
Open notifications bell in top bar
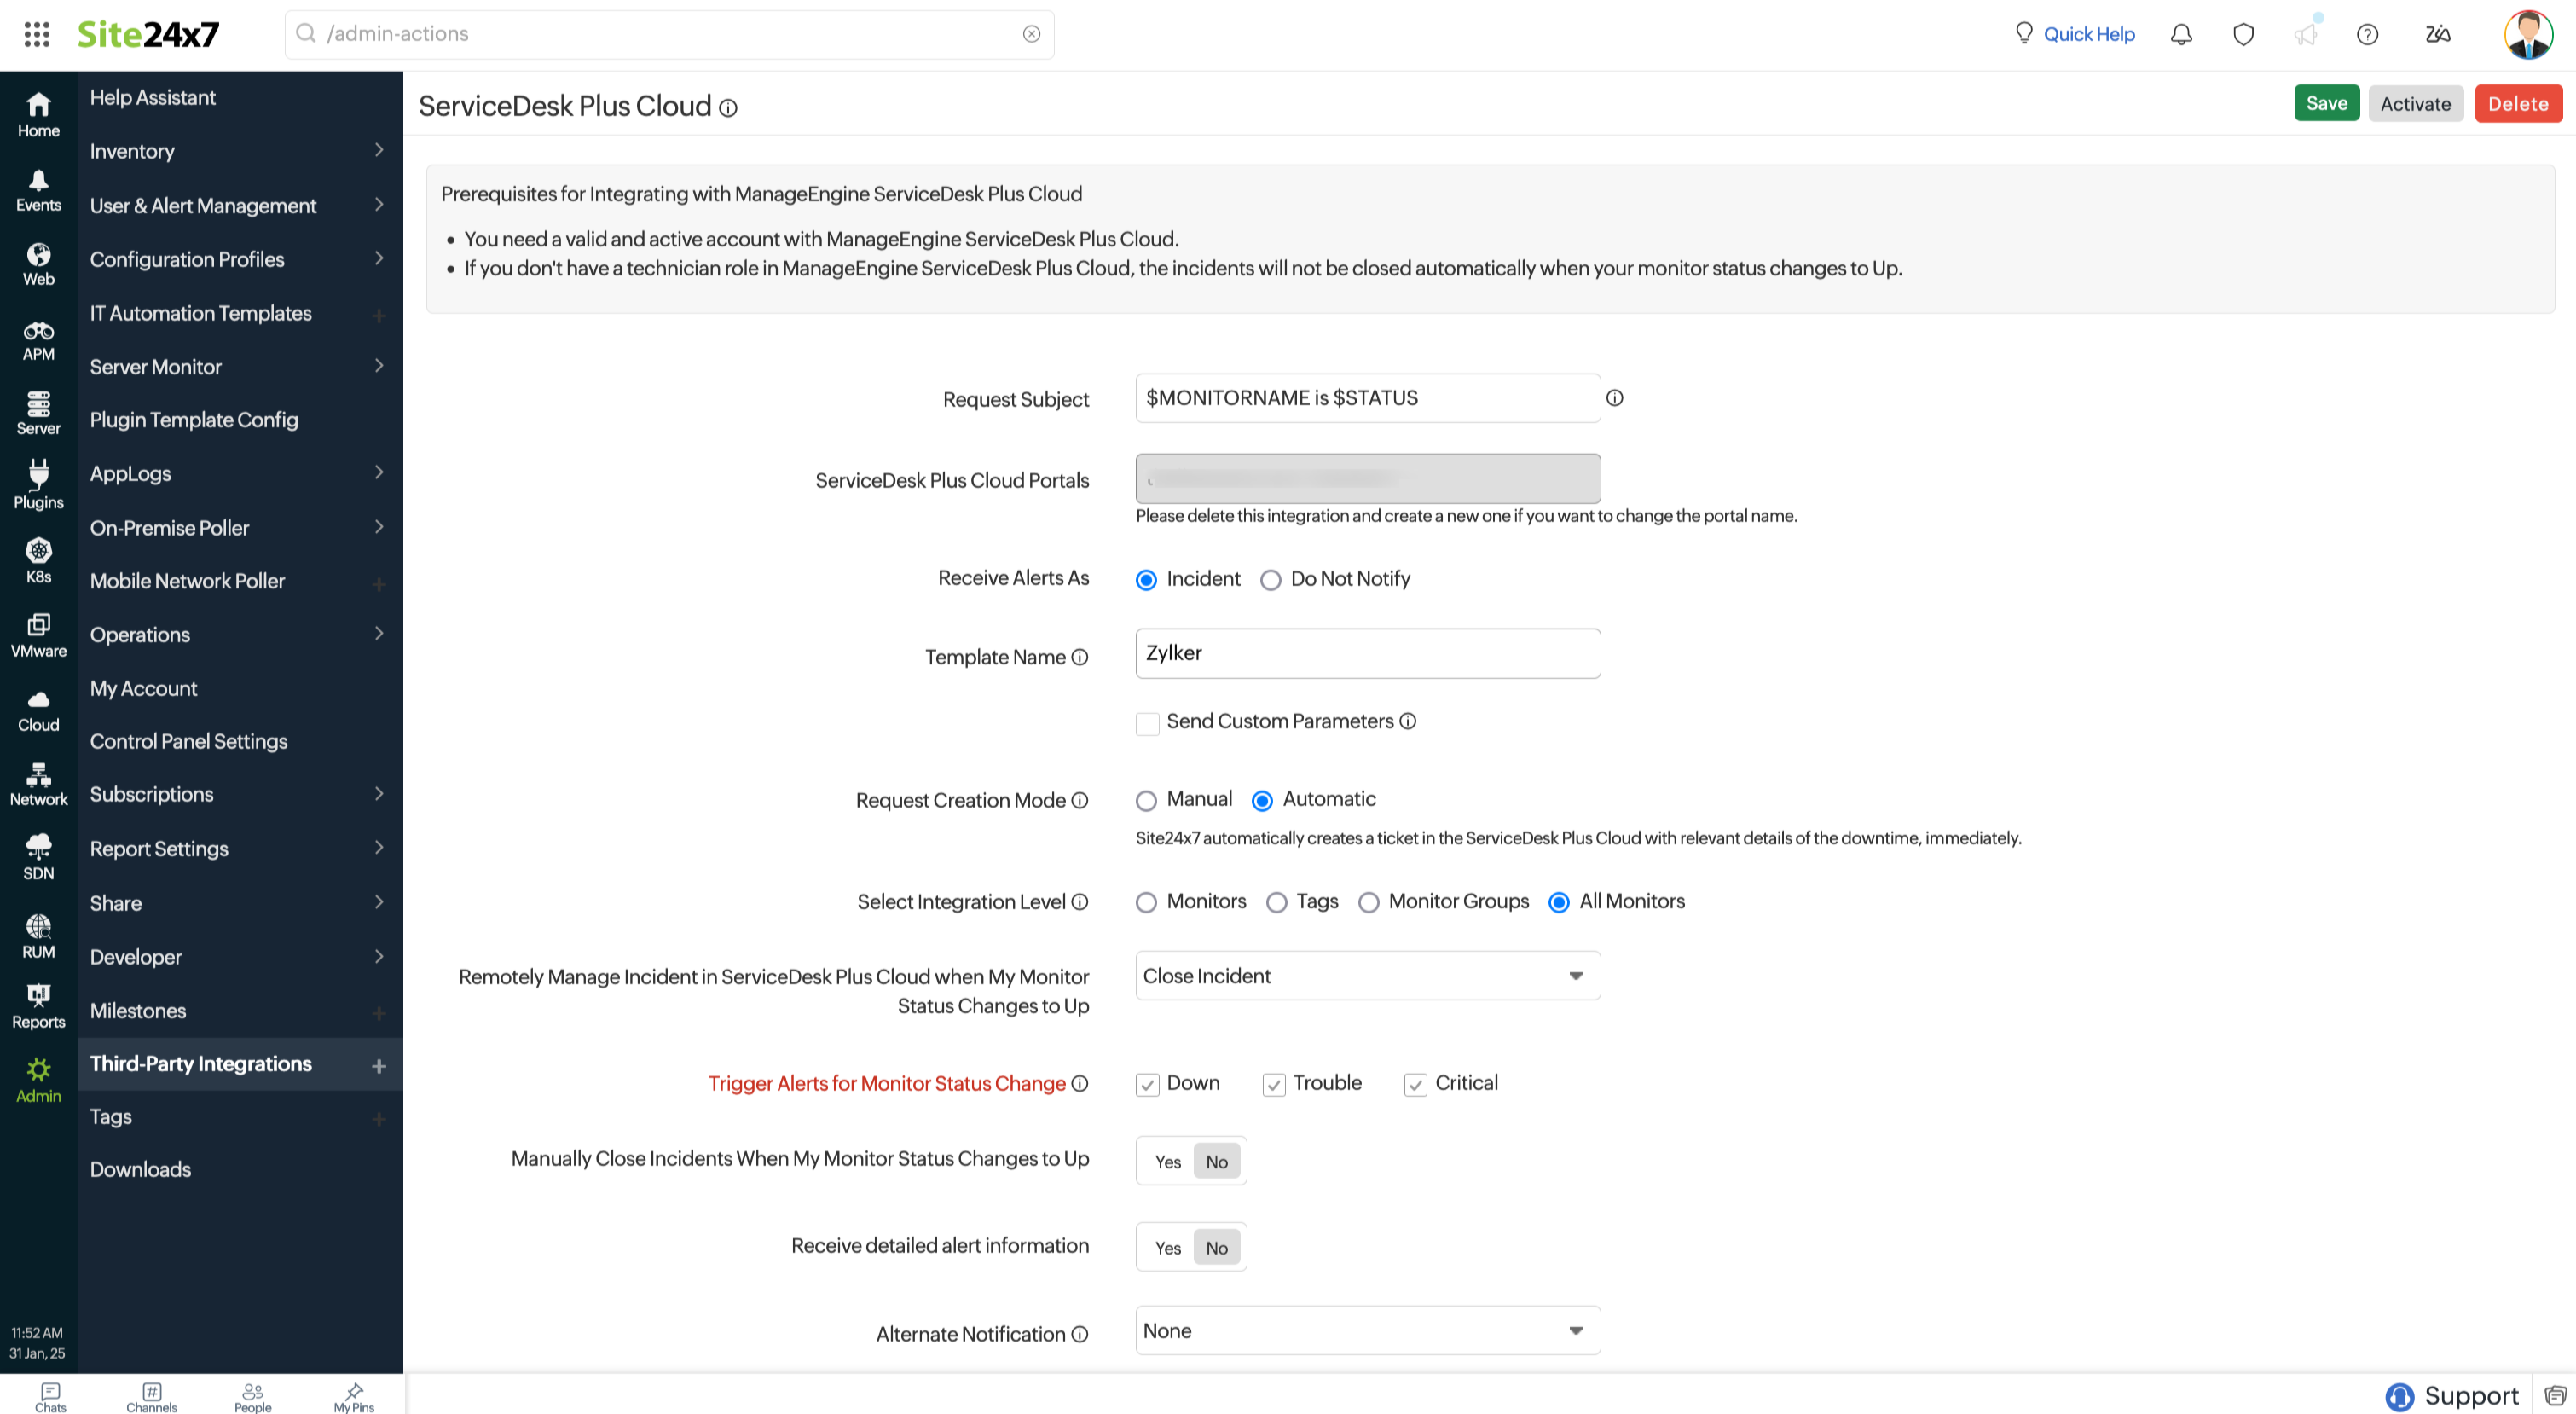tap(2181, 34)
